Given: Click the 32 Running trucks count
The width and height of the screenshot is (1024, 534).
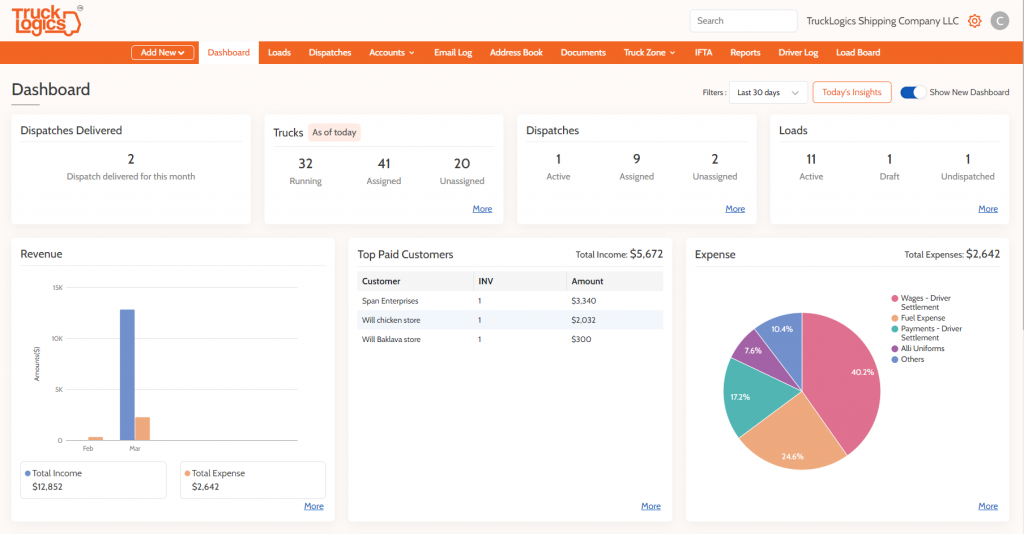Looking at the screenshot, I should click(x=306, y=163).
